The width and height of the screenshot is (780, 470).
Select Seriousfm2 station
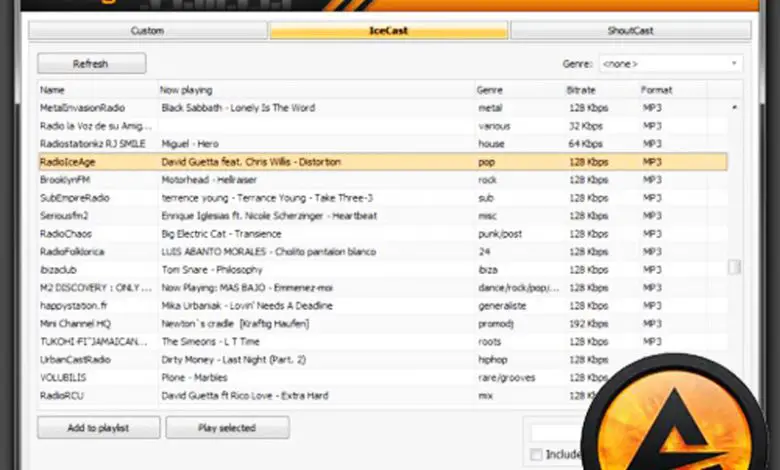[x=64, y=216]
